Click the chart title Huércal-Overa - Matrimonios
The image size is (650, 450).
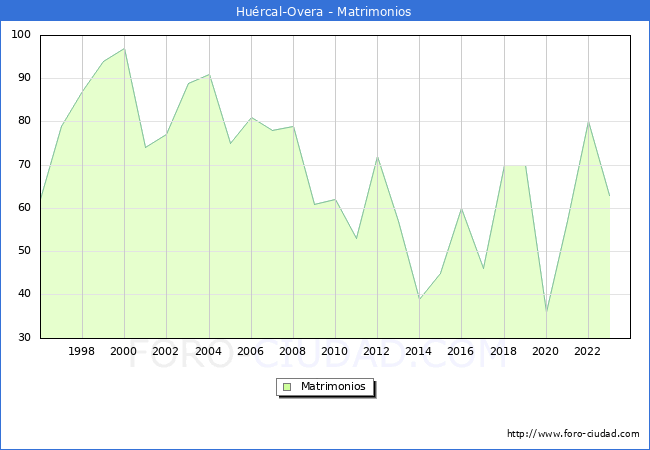click(325, 12)
